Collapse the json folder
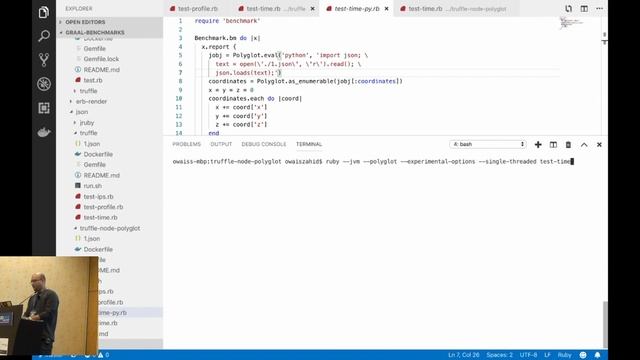This screenshot has height=360, width=640. 82,112
